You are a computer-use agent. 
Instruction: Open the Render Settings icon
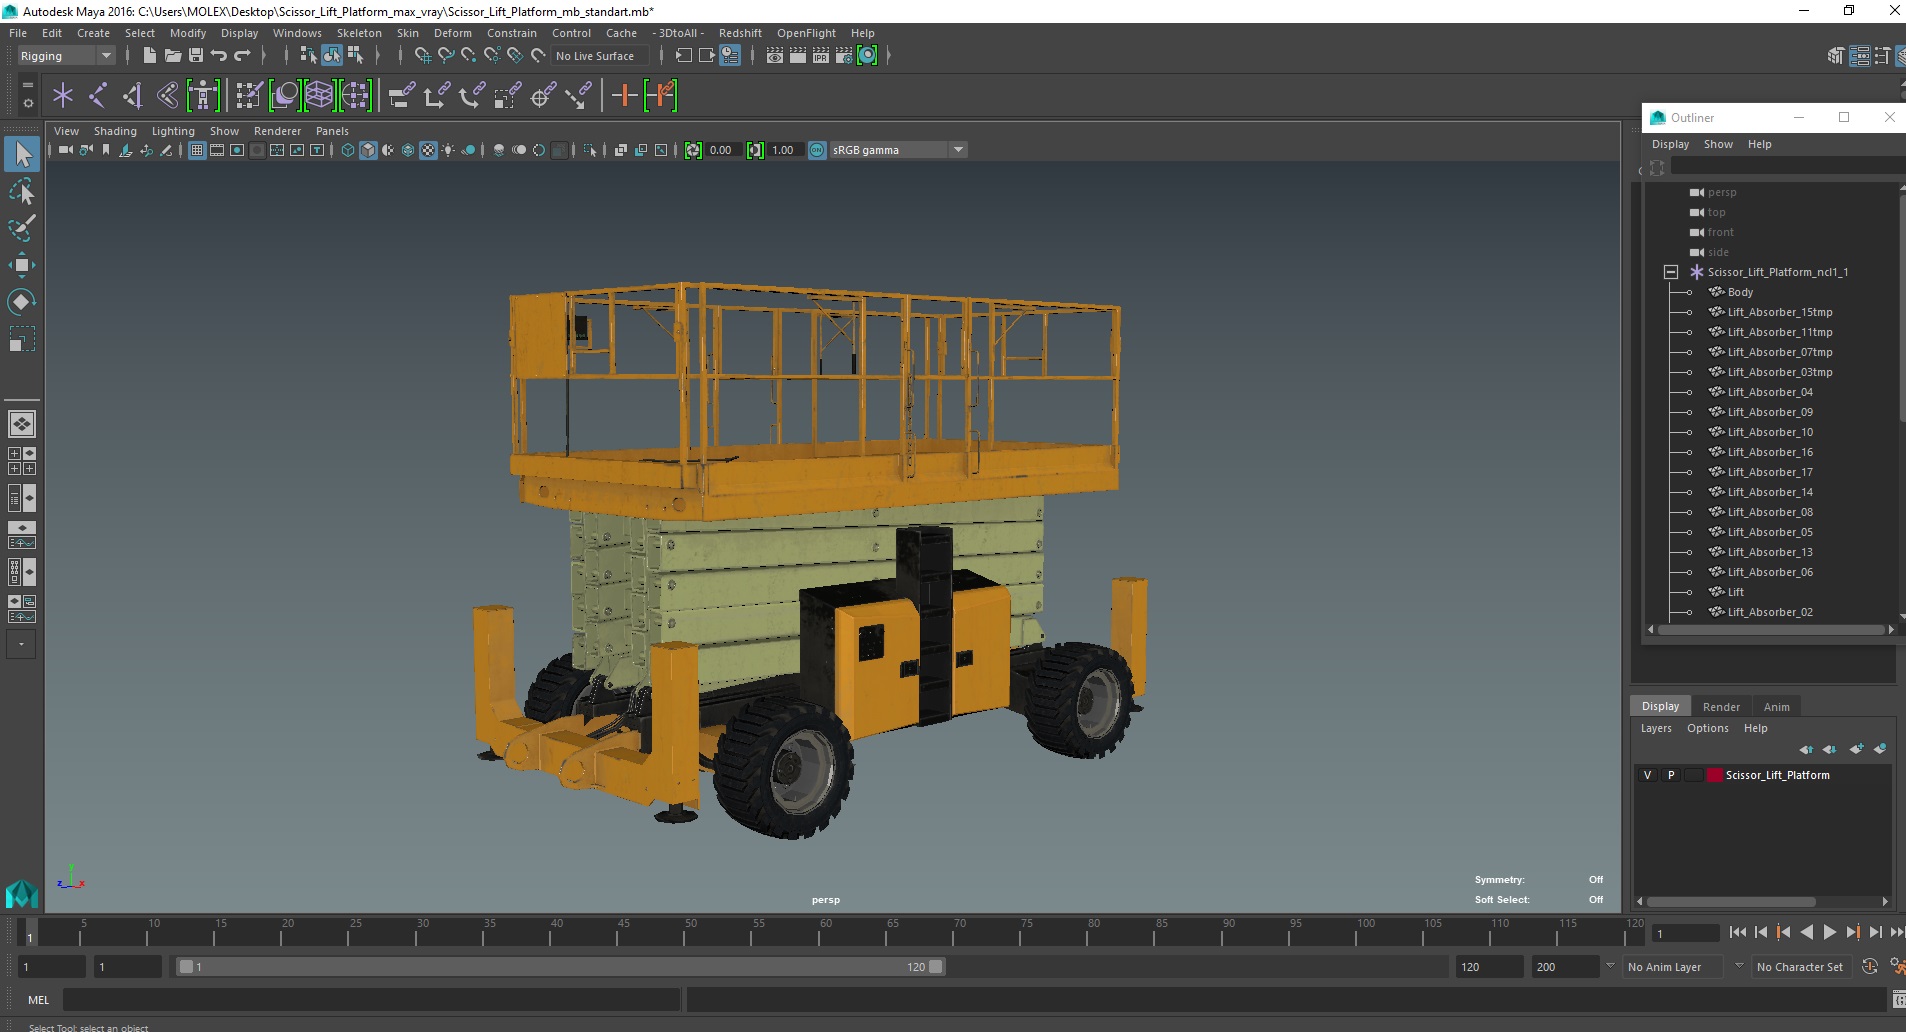844,56
